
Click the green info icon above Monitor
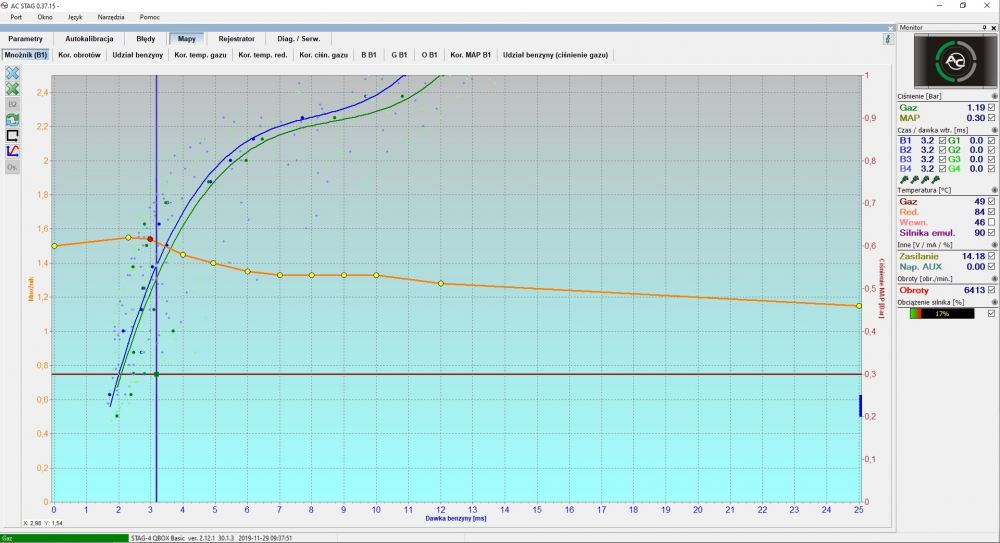(888, 39)
